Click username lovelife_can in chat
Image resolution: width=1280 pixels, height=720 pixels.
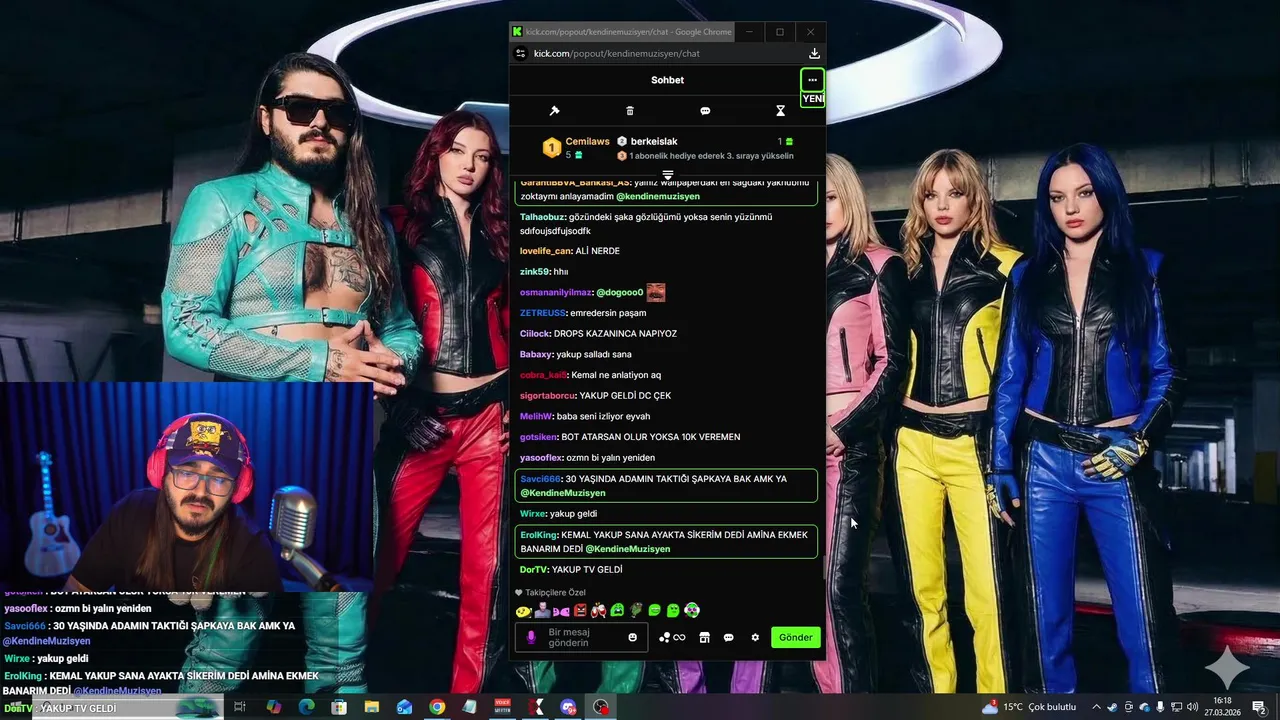[546, 251]
